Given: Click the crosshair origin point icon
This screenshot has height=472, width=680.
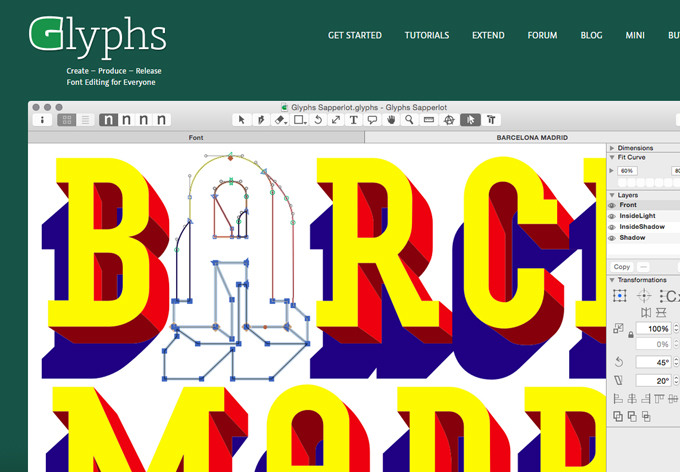Looking at the screenshot, I should point(644,296).
